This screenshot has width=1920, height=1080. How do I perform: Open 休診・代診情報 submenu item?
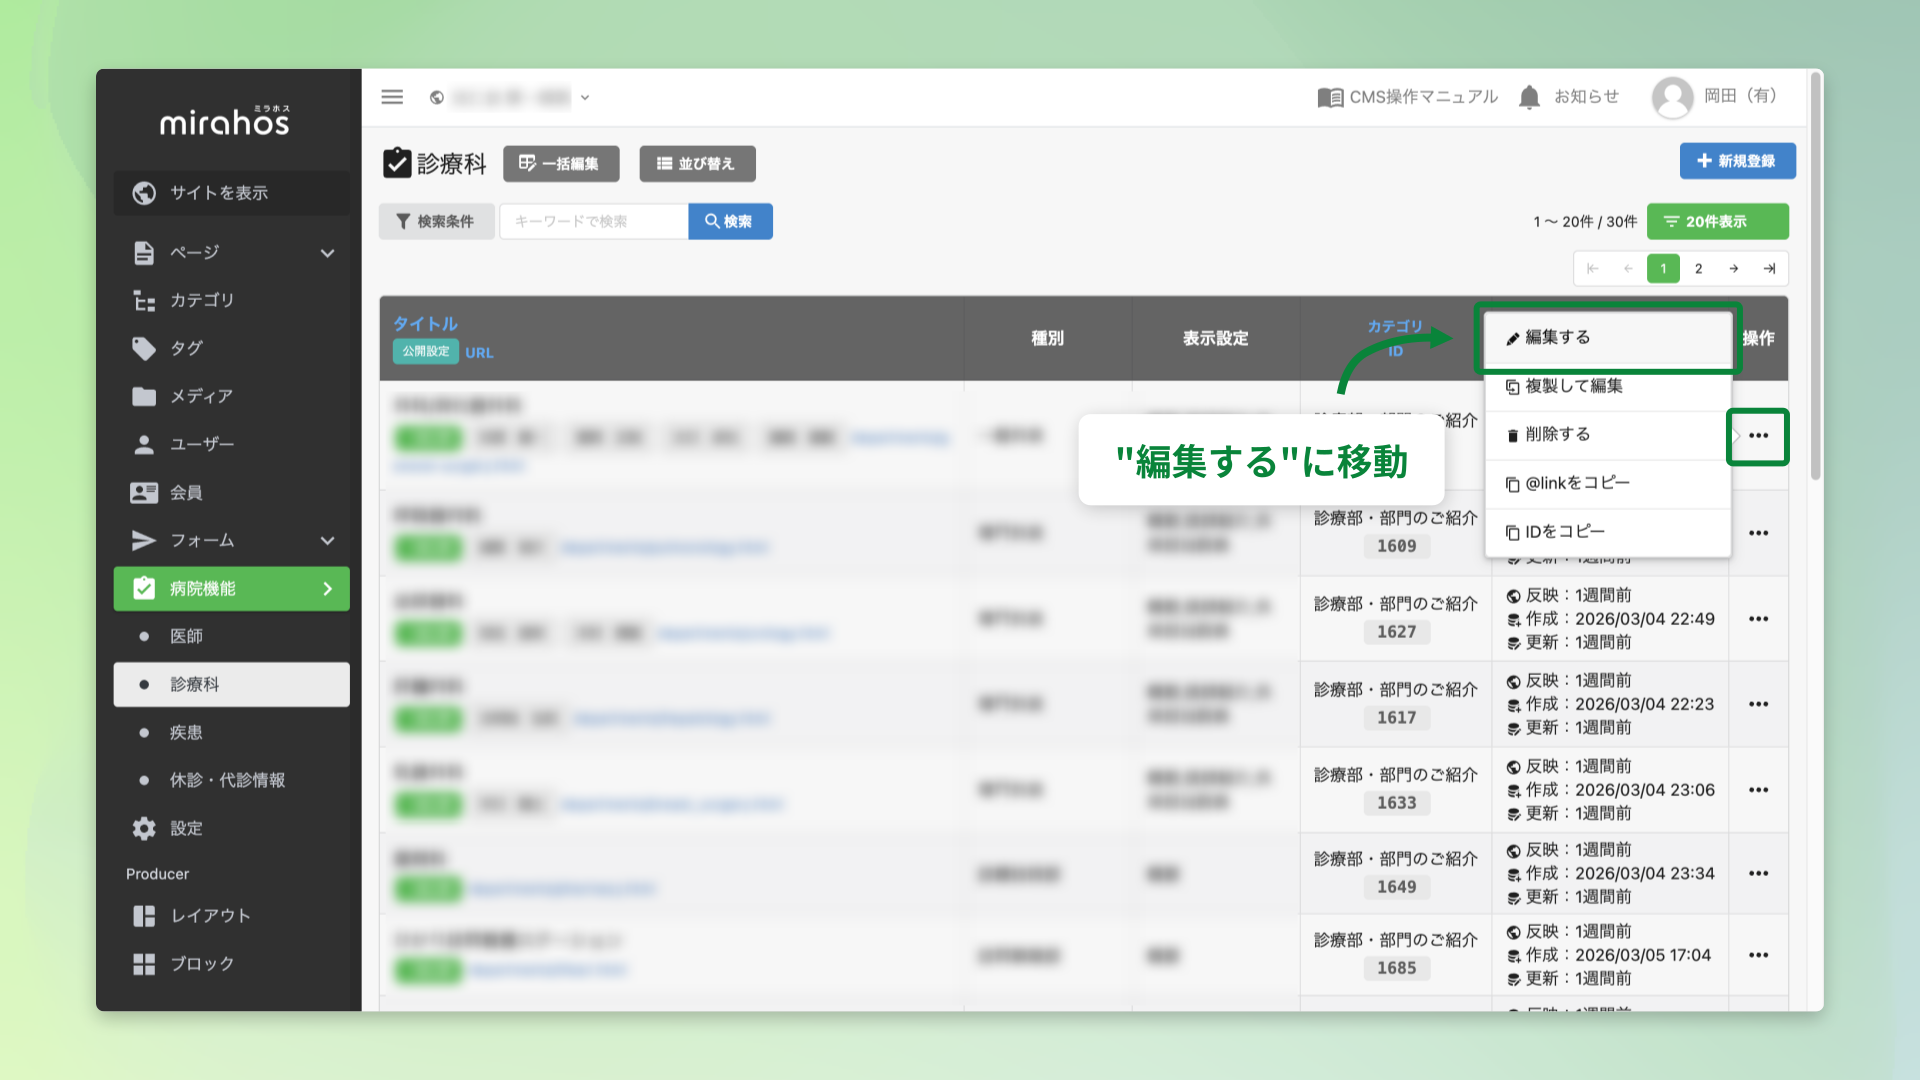point(232,780)
